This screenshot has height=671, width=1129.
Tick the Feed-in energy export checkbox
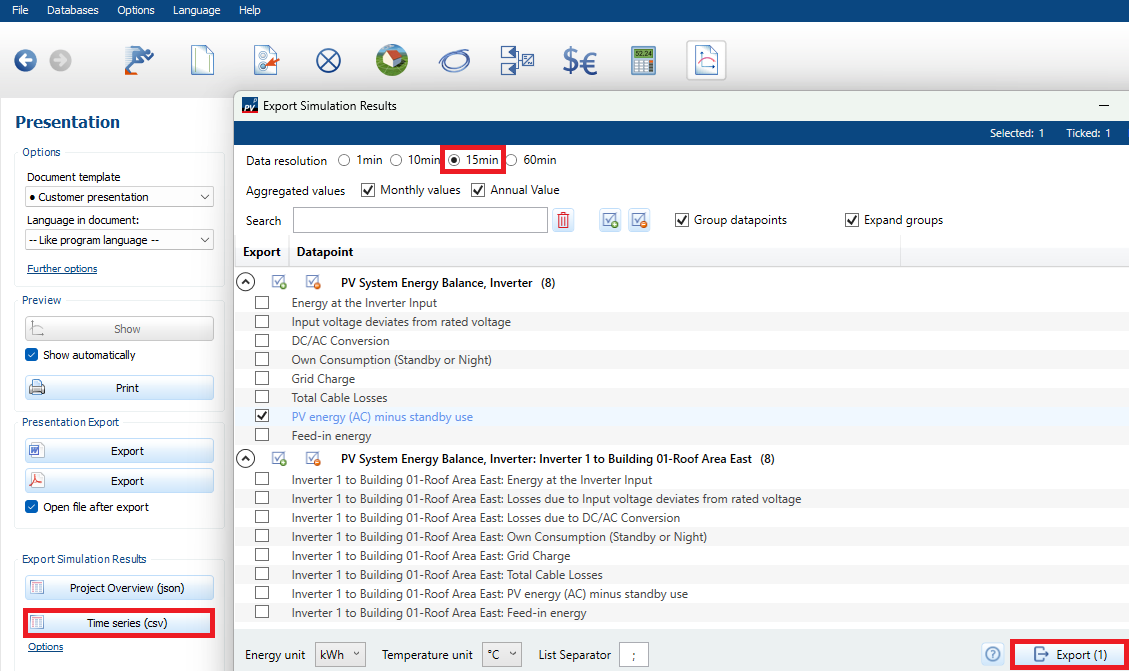click(262, 435)
